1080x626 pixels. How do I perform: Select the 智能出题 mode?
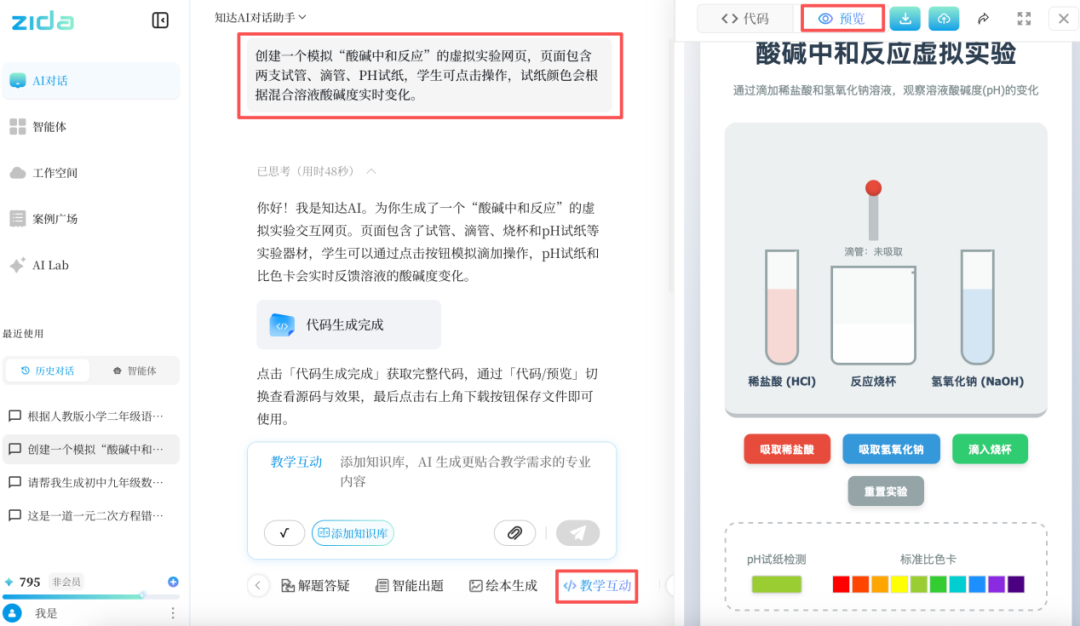409,585
